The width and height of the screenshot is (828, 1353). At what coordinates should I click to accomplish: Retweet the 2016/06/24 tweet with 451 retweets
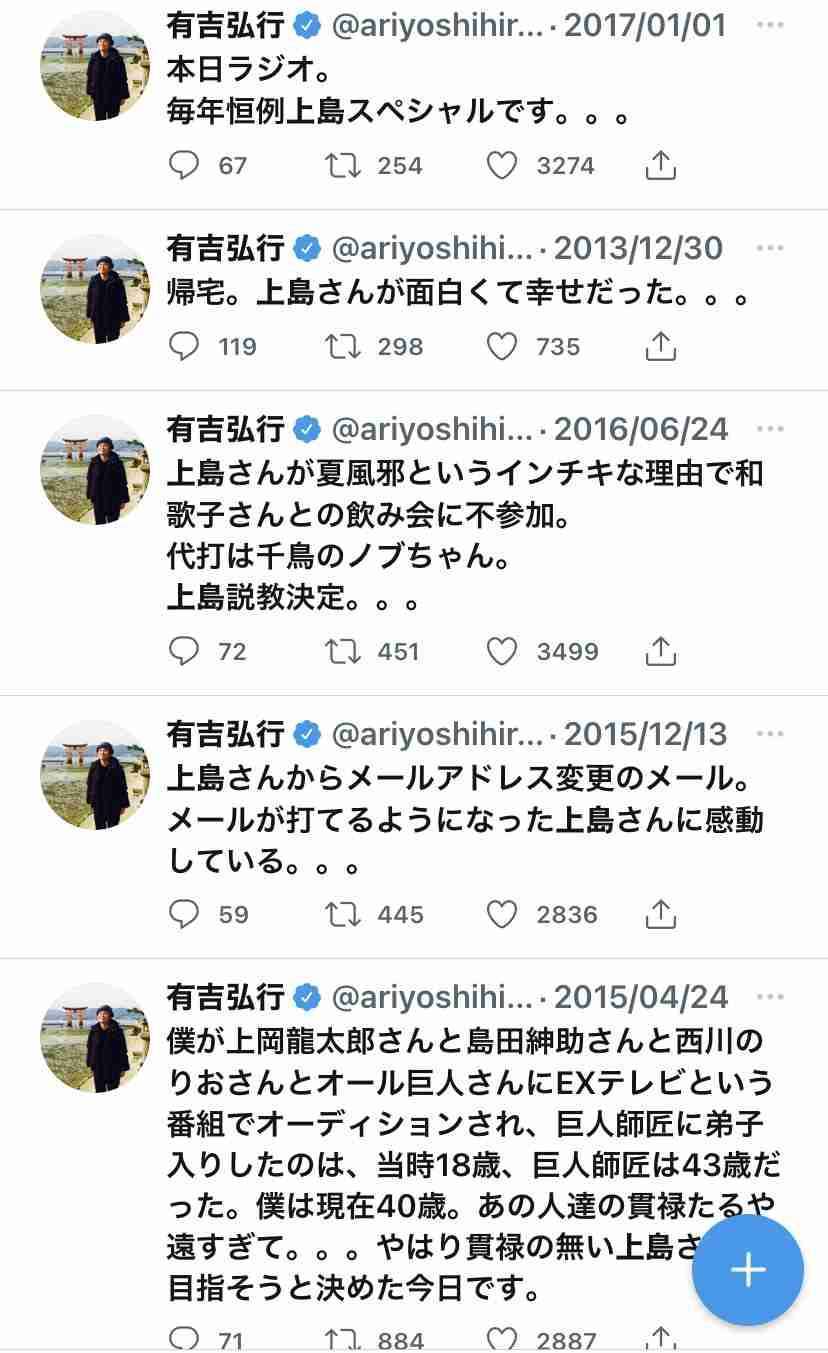click(343, 651)
